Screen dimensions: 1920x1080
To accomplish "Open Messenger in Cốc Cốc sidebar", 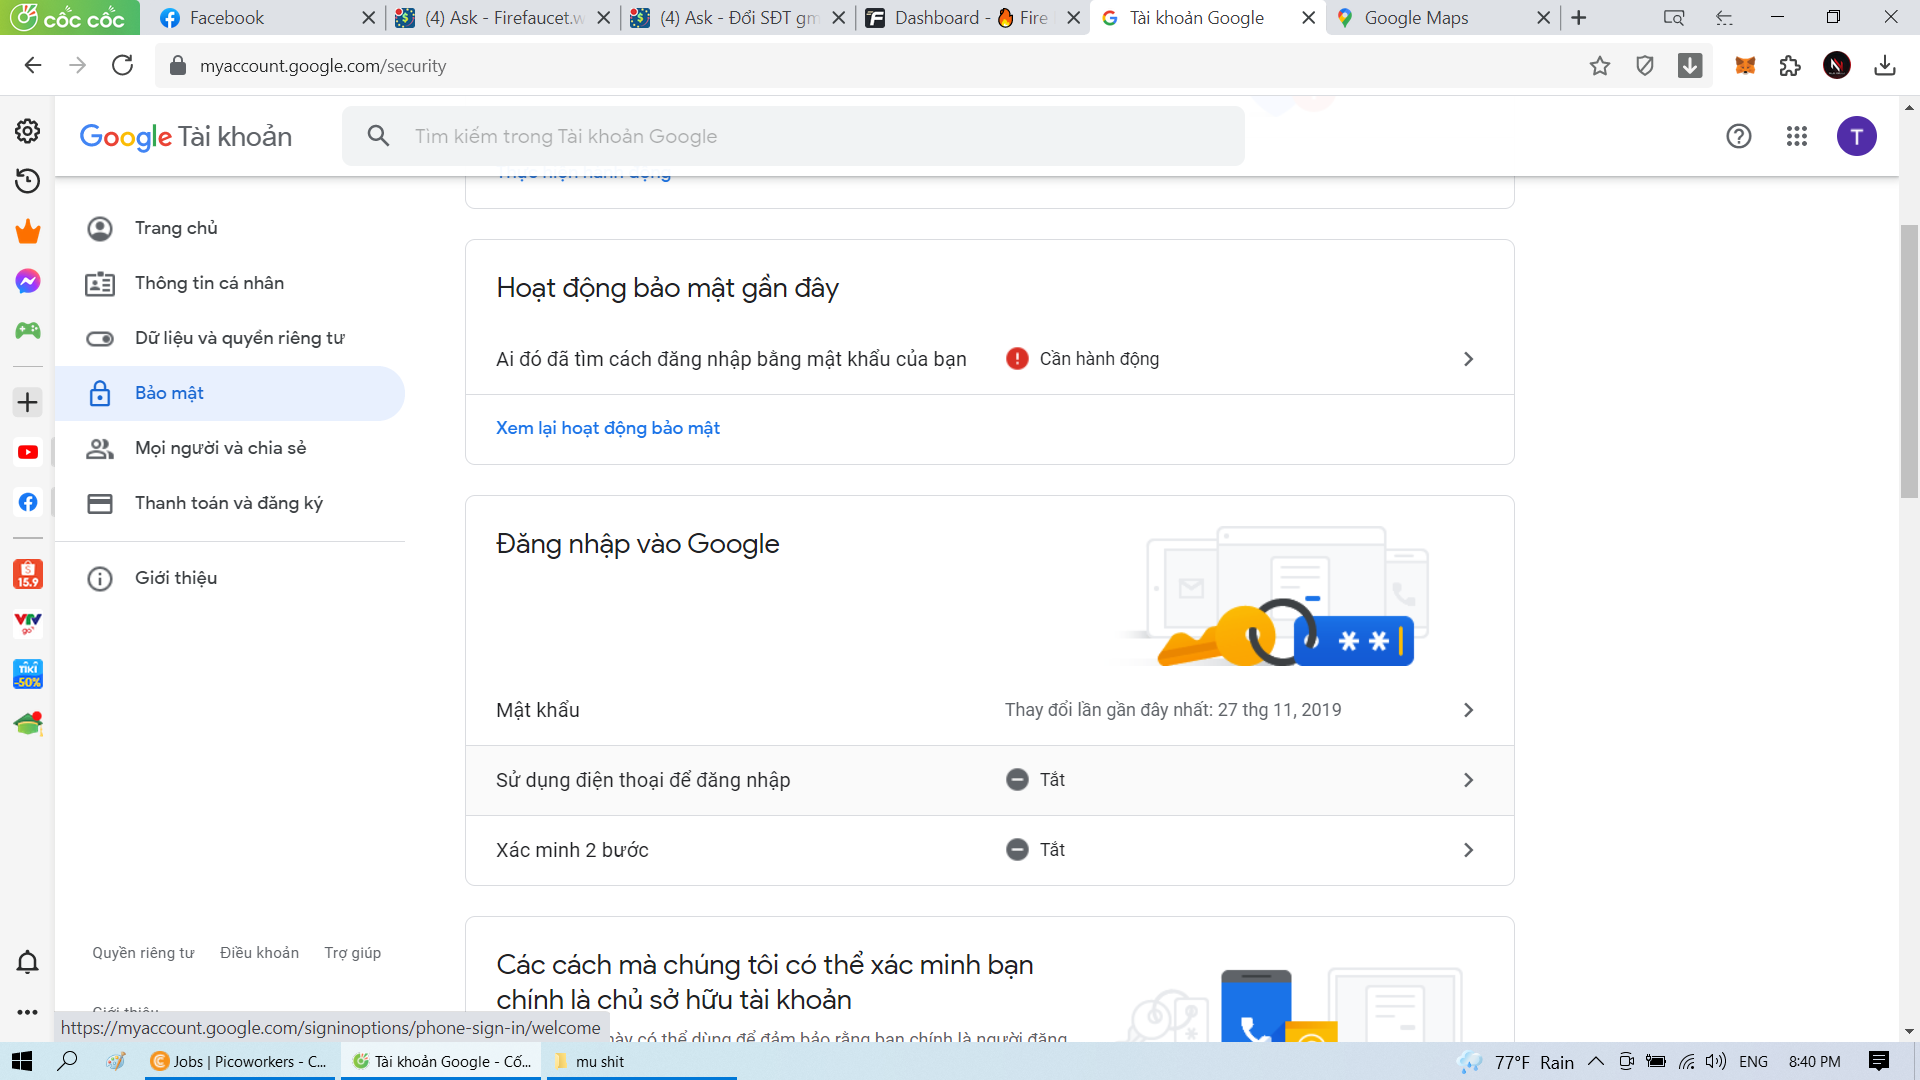I will [28, 281].
